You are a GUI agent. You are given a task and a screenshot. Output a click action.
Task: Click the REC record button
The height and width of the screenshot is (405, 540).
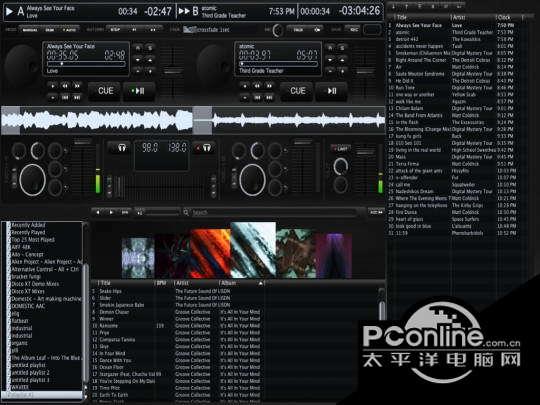point(353,30)
